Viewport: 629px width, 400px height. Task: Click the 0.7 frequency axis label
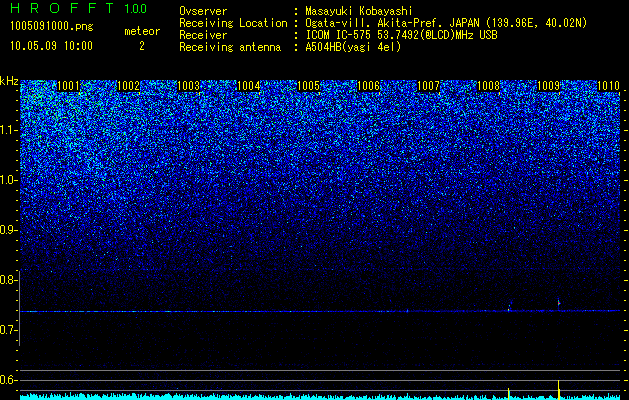pos(7,330)
